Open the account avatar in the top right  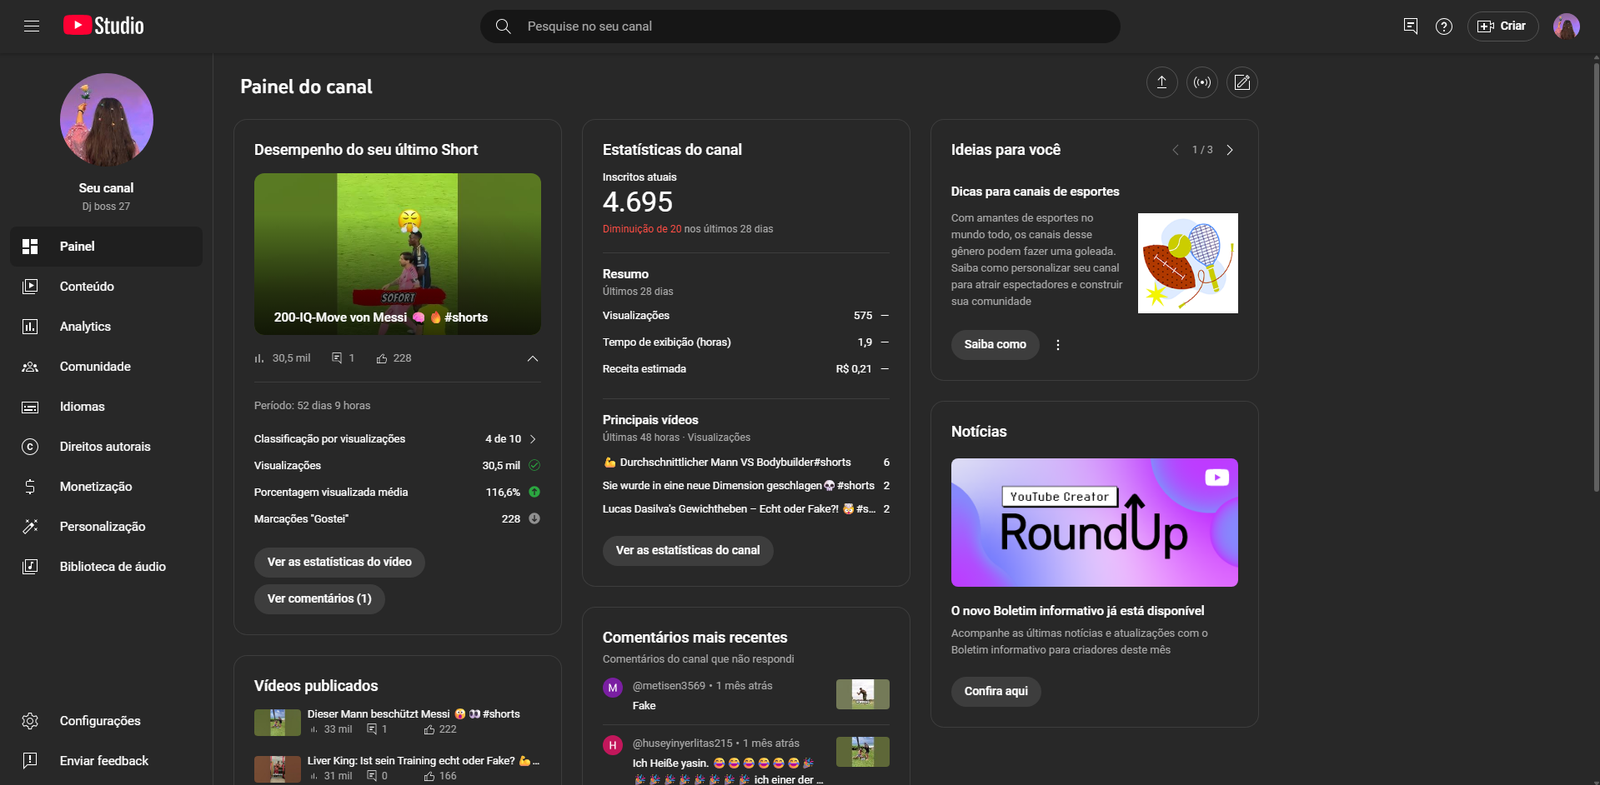pyautogui.click(x=1566, y=26)
